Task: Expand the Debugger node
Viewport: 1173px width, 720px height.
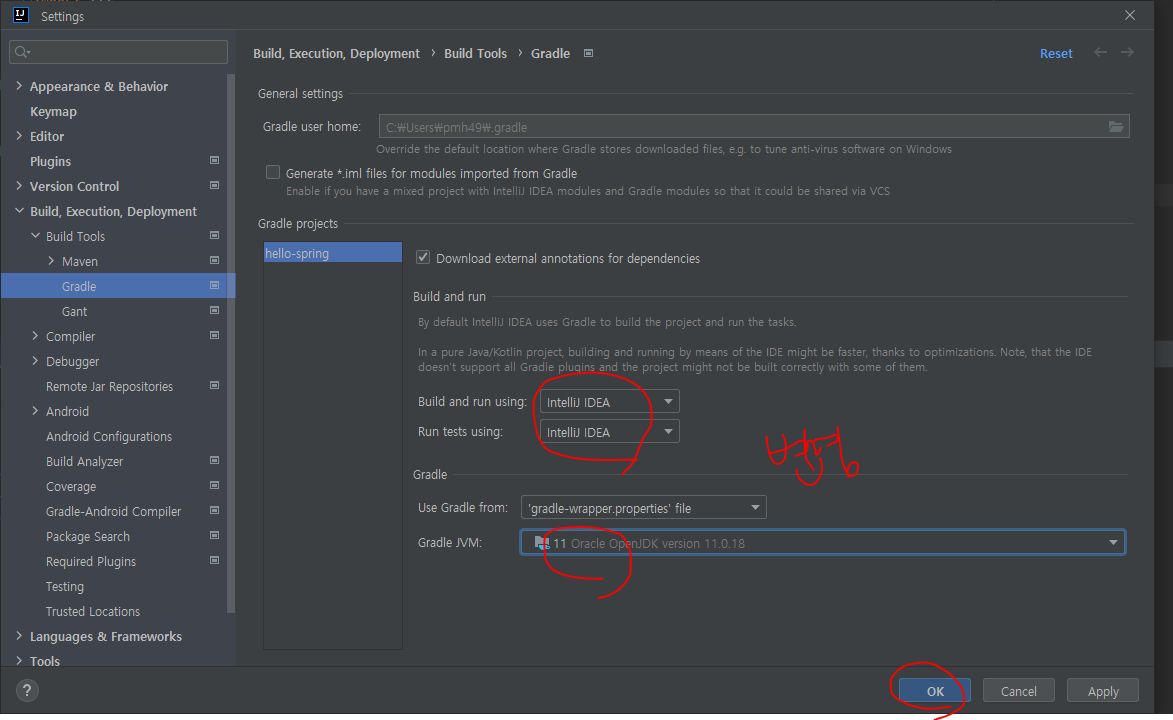Action: point(35,361)
